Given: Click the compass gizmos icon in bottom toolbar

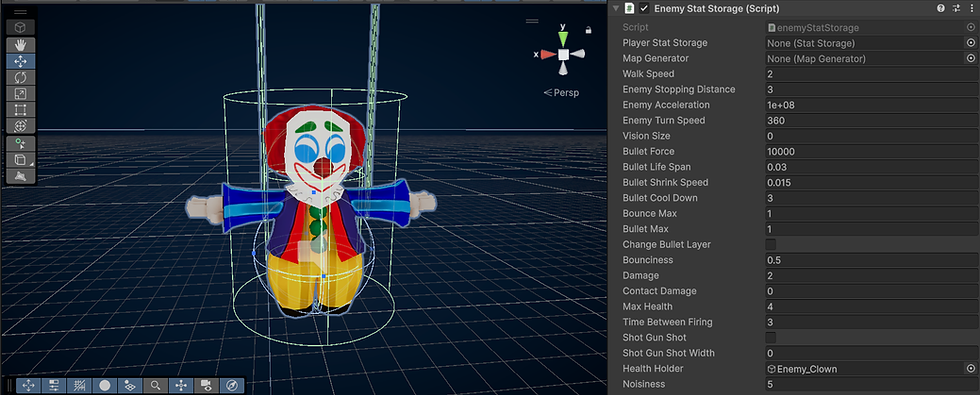Looking at the screenshot, I should click(232, 386).
